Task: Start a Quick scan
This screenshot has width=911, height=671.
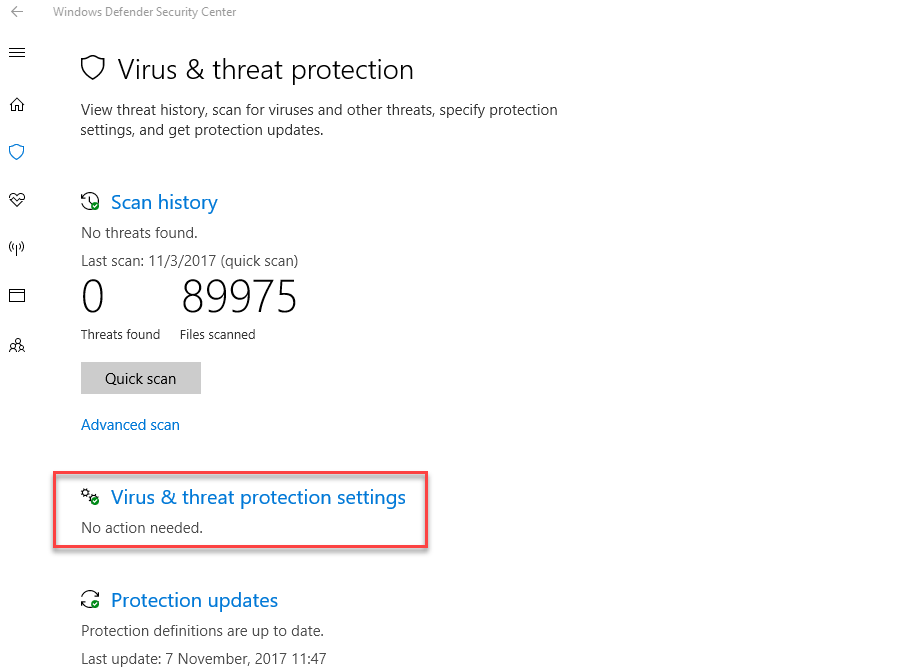Action: 141,378
